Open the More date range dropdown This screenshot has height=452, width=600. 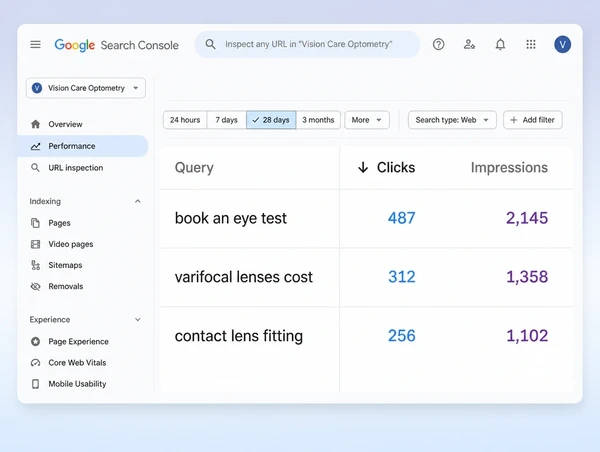coord(367,120)
